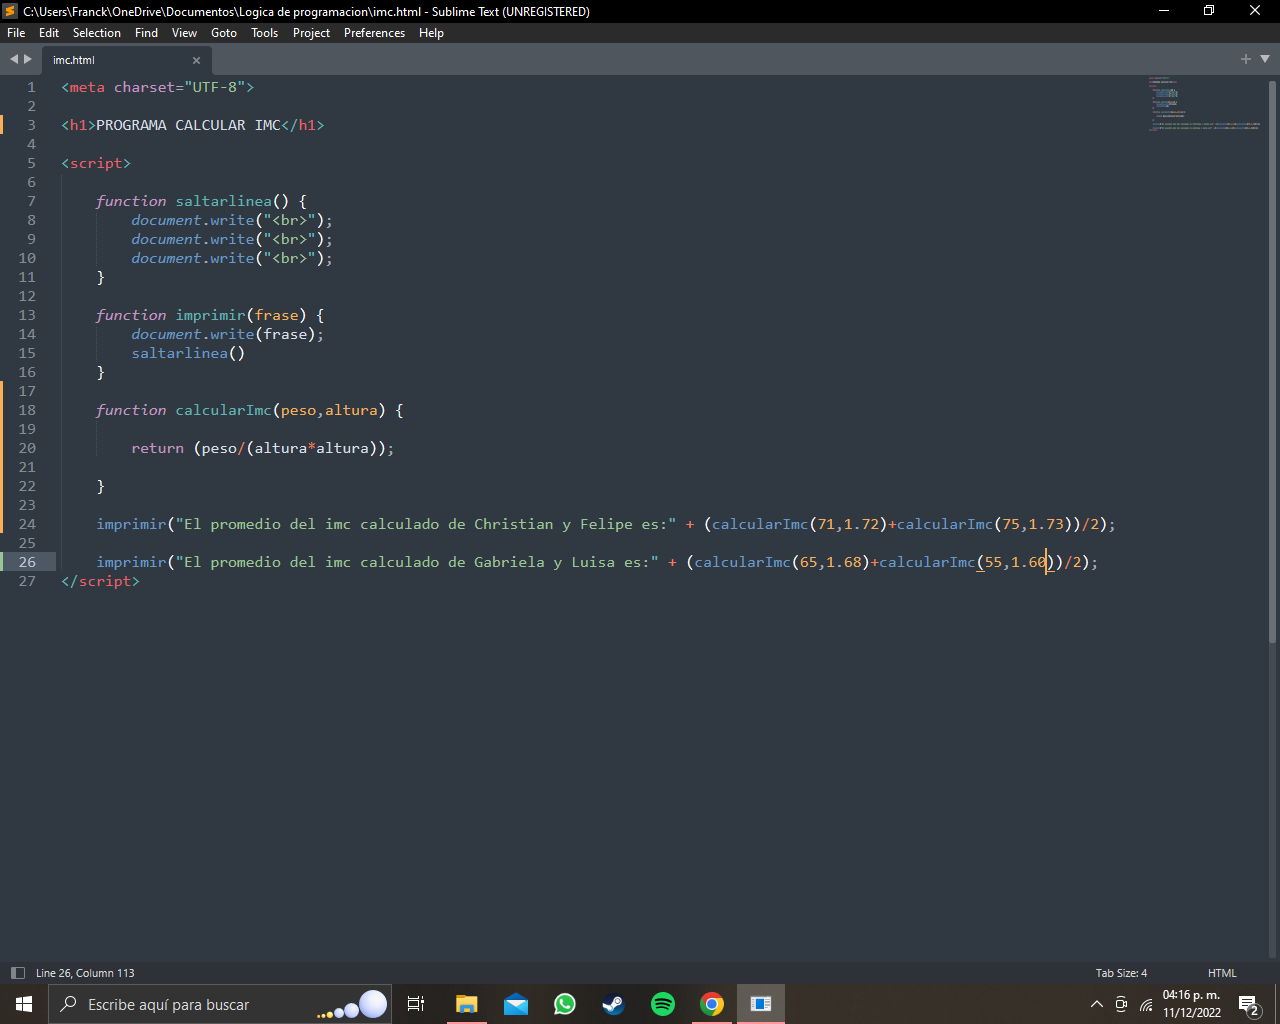The height and width of the screenshot is (1024, 1280).
Task: Click the Line 26, Column 113 status
Action: [x=85, y=973]
